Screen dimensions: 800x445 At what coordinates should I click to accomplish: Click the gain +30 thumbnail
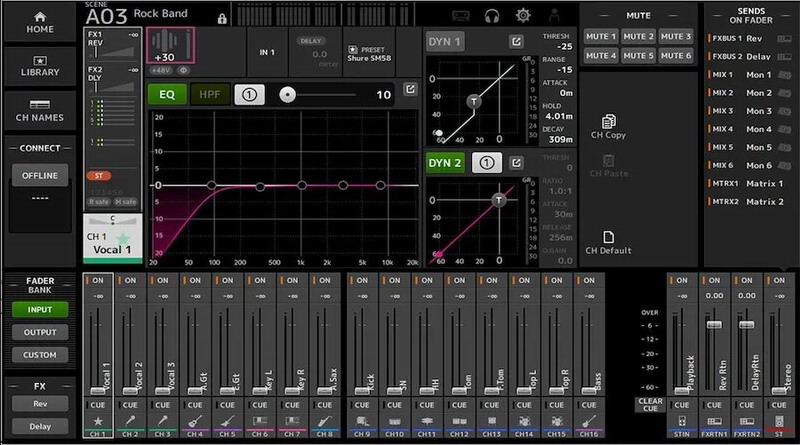click(x=170, y=45)
